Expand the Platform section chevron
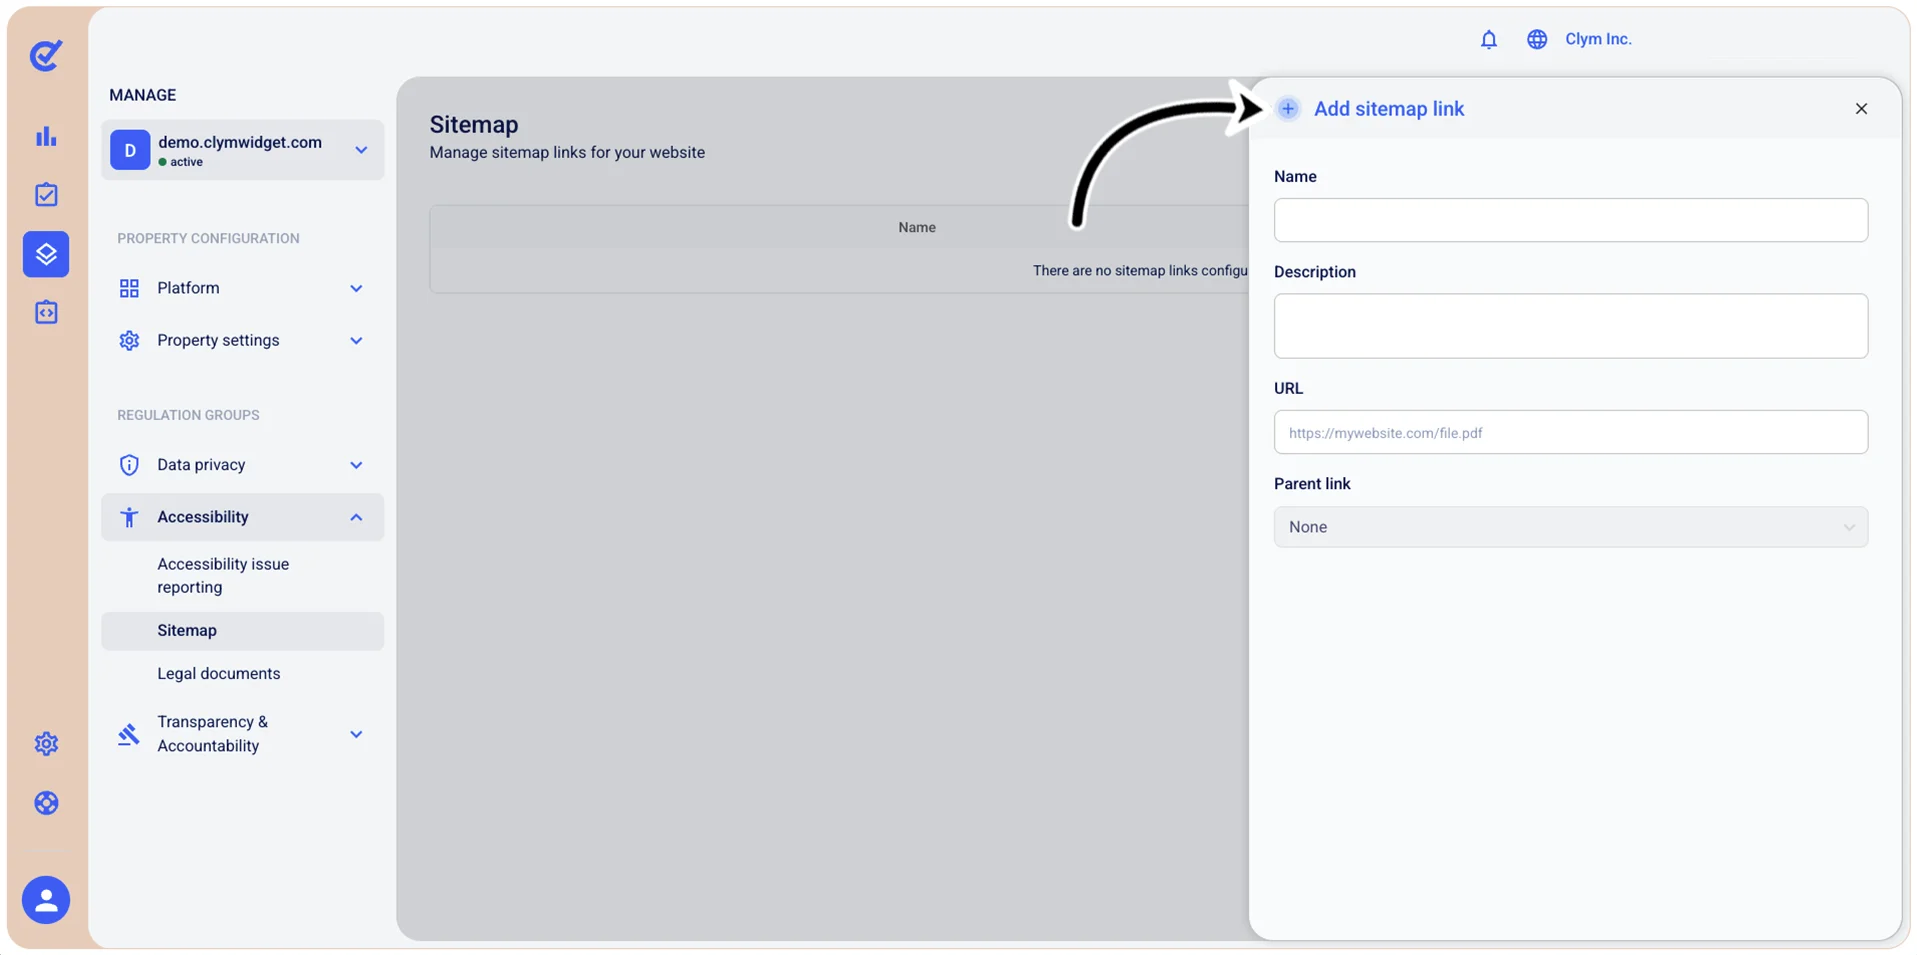 [356, 289]
